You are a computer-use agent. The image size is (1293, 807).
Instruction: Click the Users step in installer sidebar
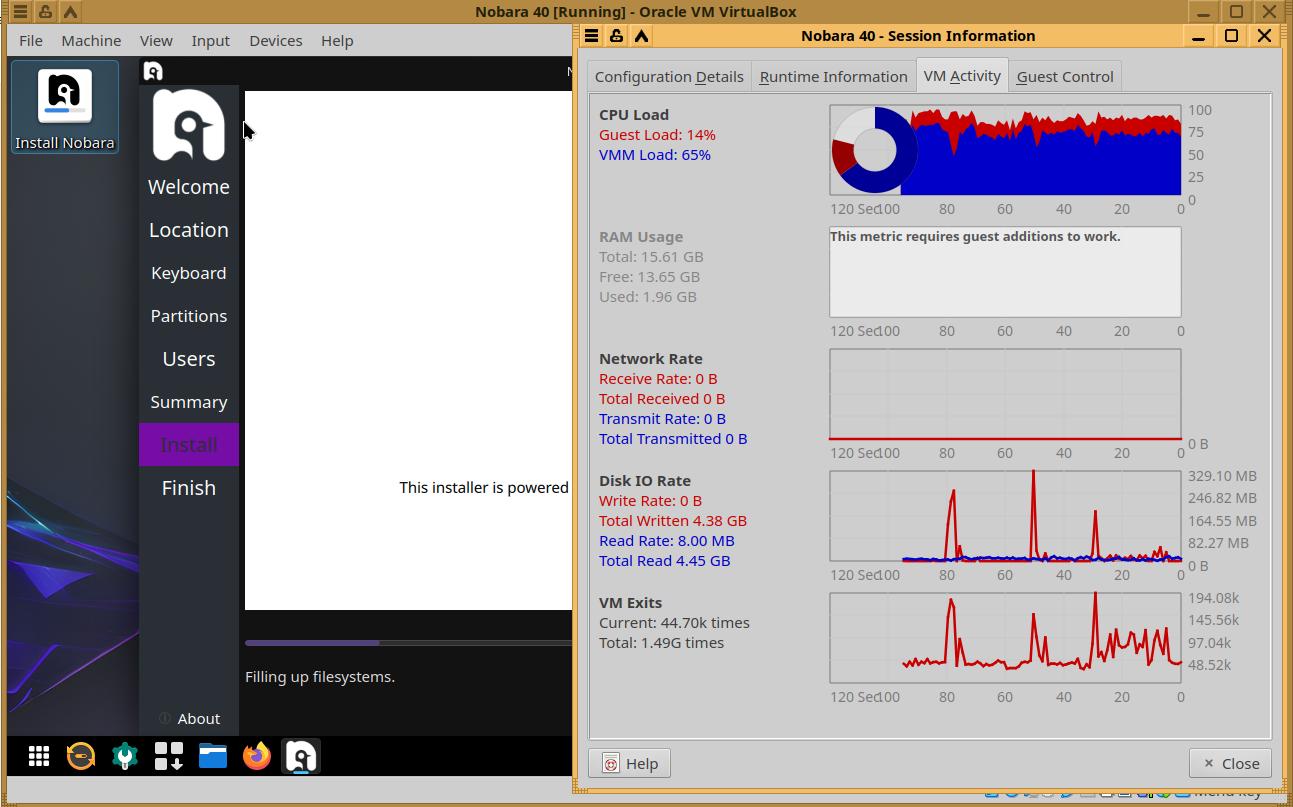(x=189, y=359)
